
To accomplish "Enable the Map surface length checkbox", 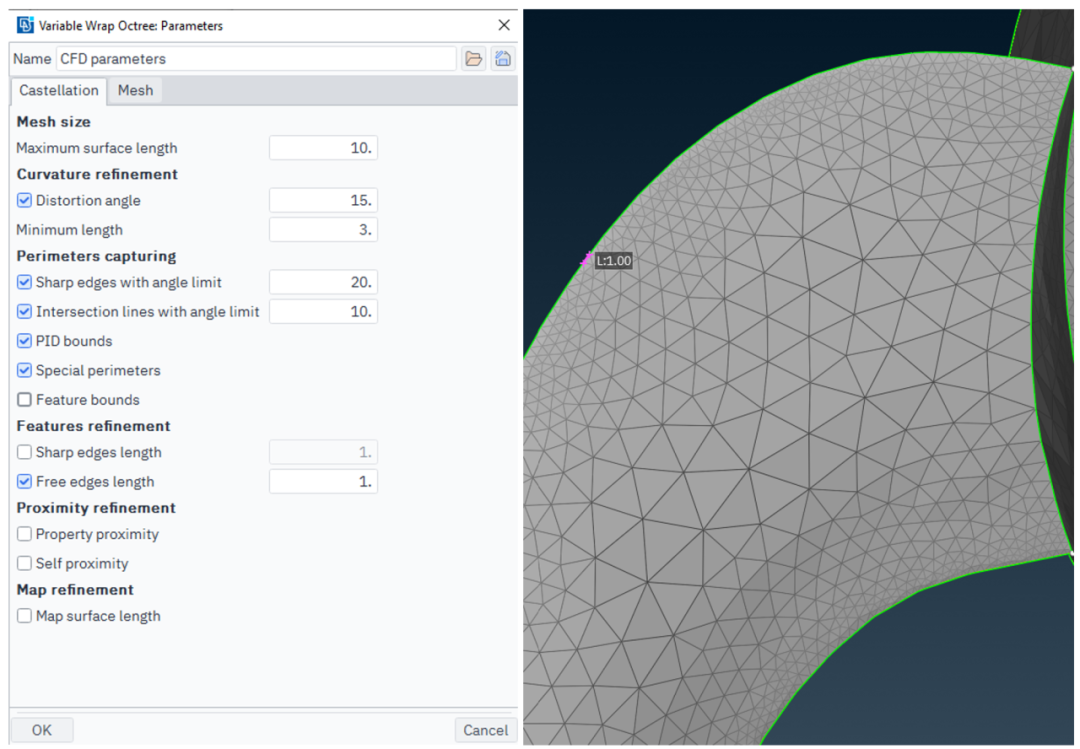I will click(x=25, y=616).
